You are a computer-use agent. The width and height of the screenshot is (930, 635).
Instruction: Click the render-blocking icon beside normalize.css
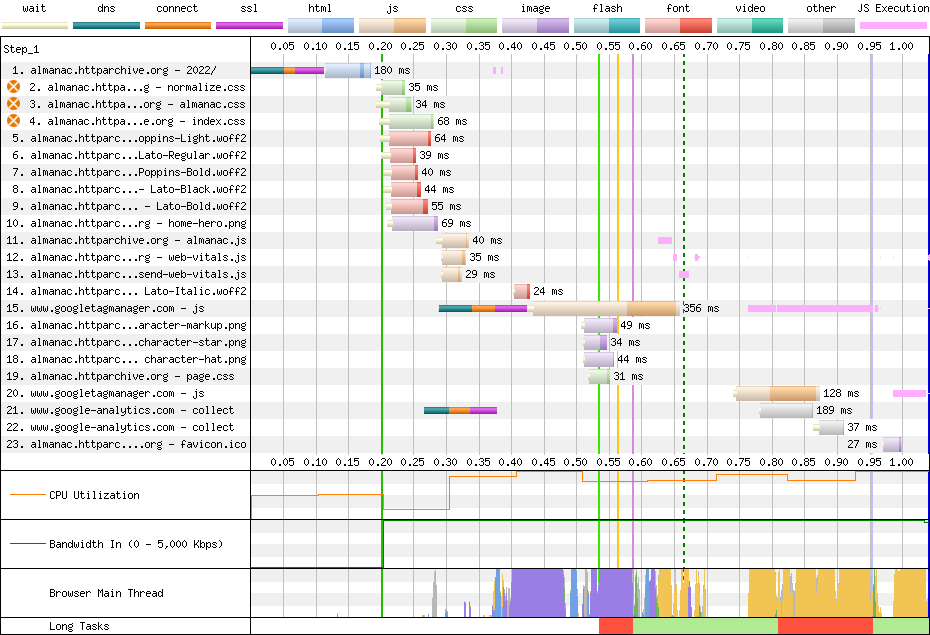pyautogui.click(x=13, y=87)
